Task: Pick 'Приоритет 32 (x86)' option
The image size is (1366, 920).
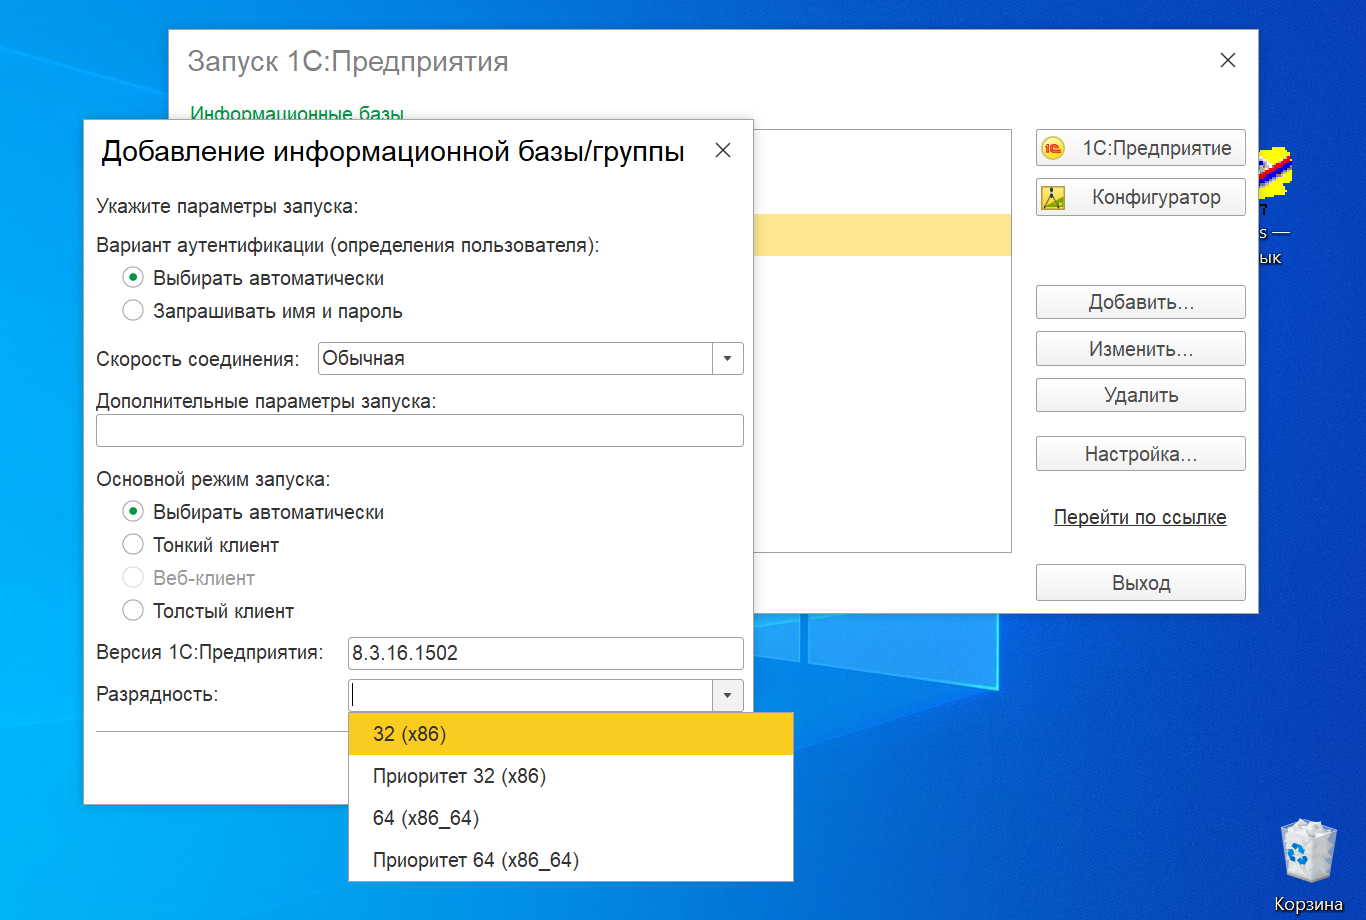Action: point(571,776)
